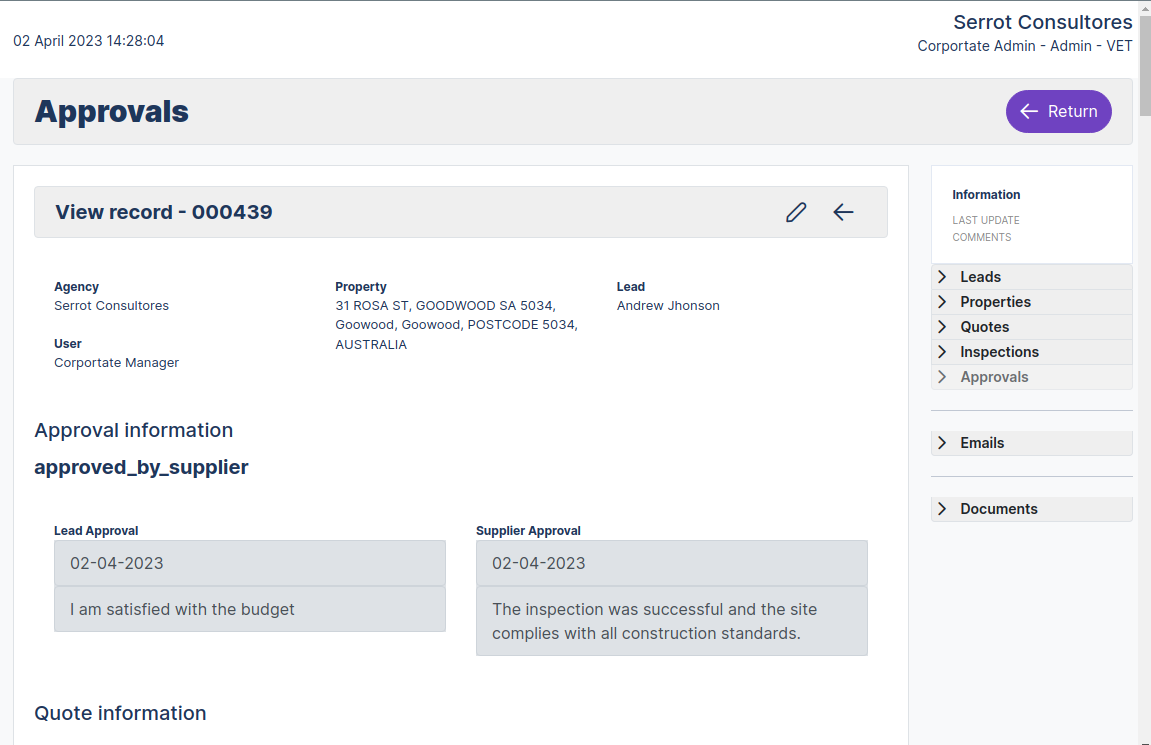Click the Lead Approval date field
1151x745 pixels.
[x=249, y=562]
